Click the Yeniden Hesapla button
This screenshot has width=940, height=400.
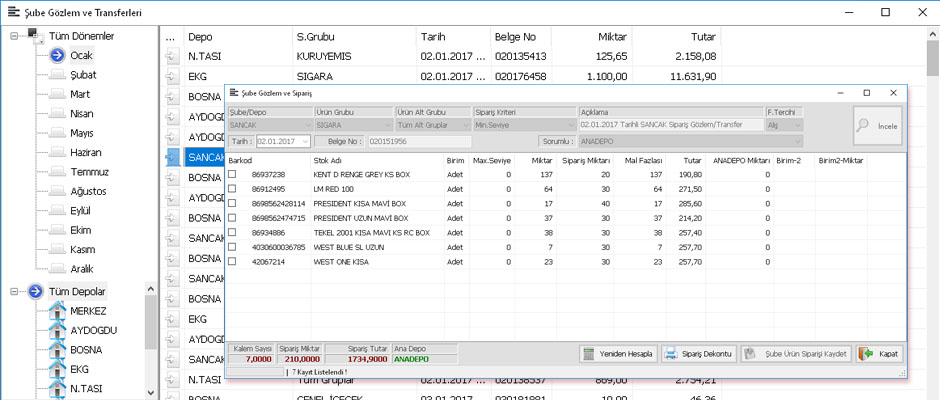coord(619,354)
